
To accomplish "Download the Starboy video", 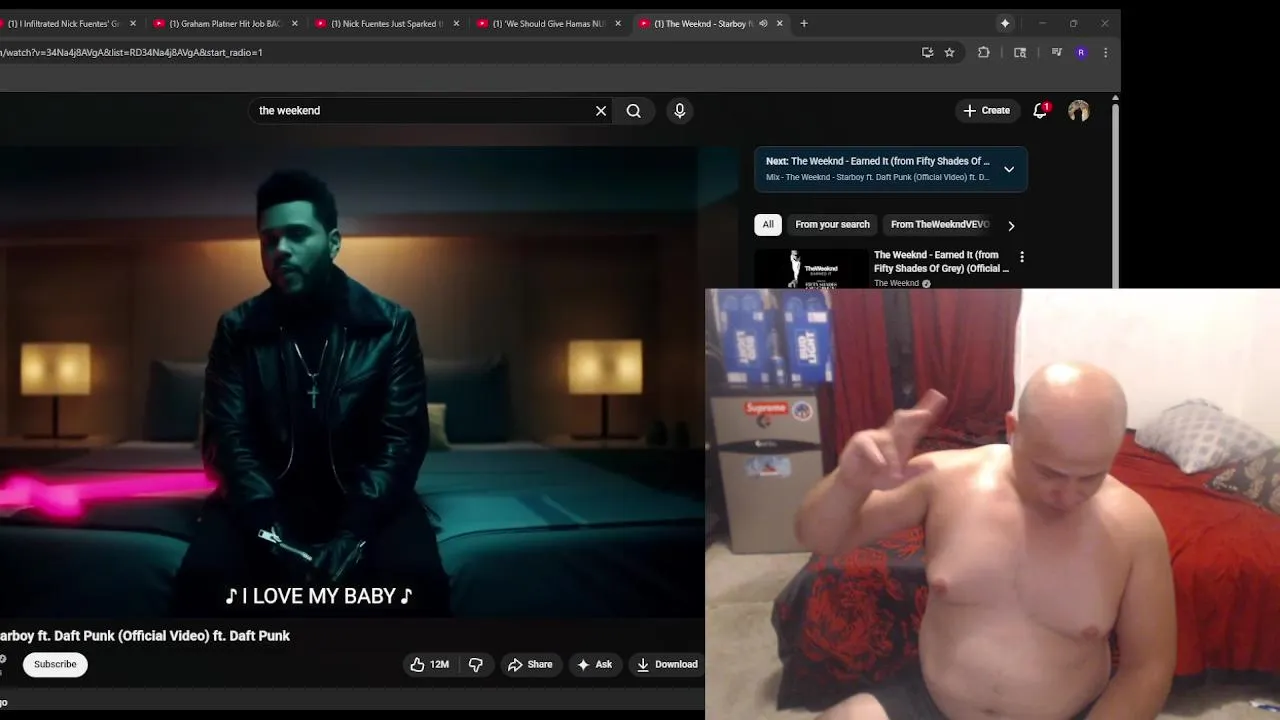I will tap(667, 664).
